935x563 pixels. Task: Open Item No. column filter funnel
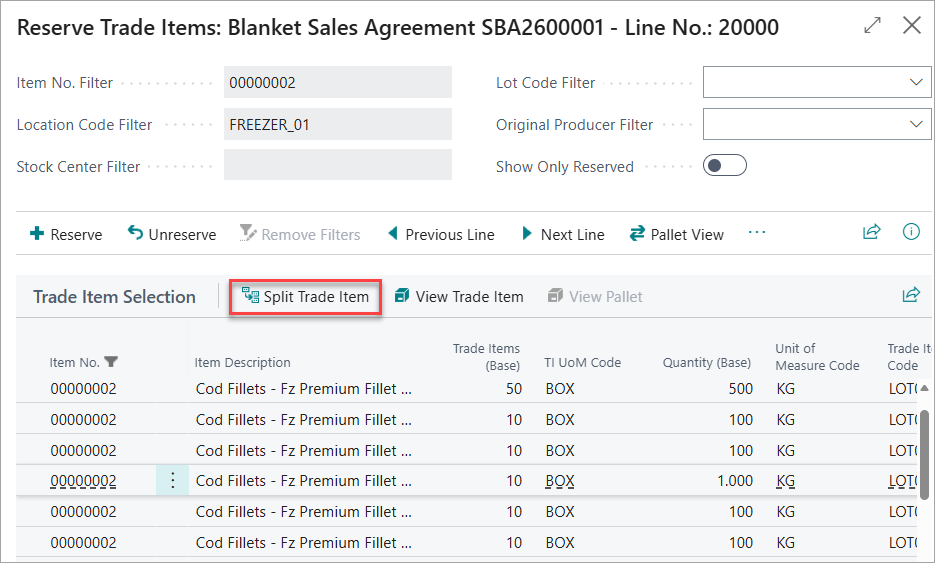[x=111, y=362]
